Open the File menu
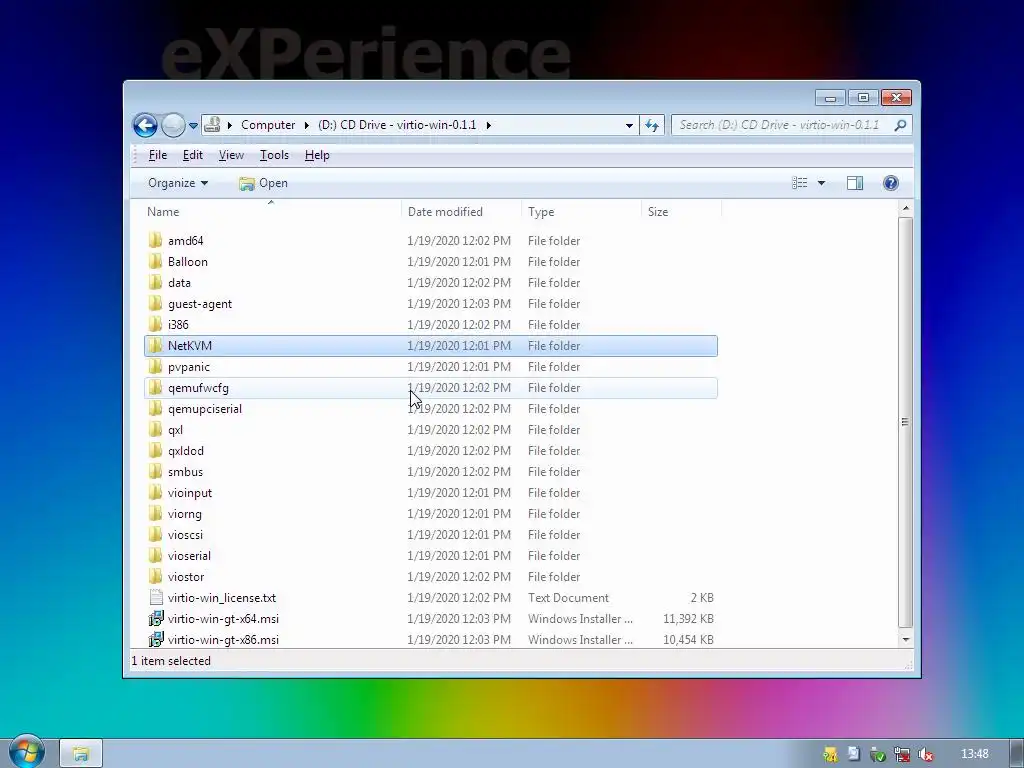 (x=157, y=155)
